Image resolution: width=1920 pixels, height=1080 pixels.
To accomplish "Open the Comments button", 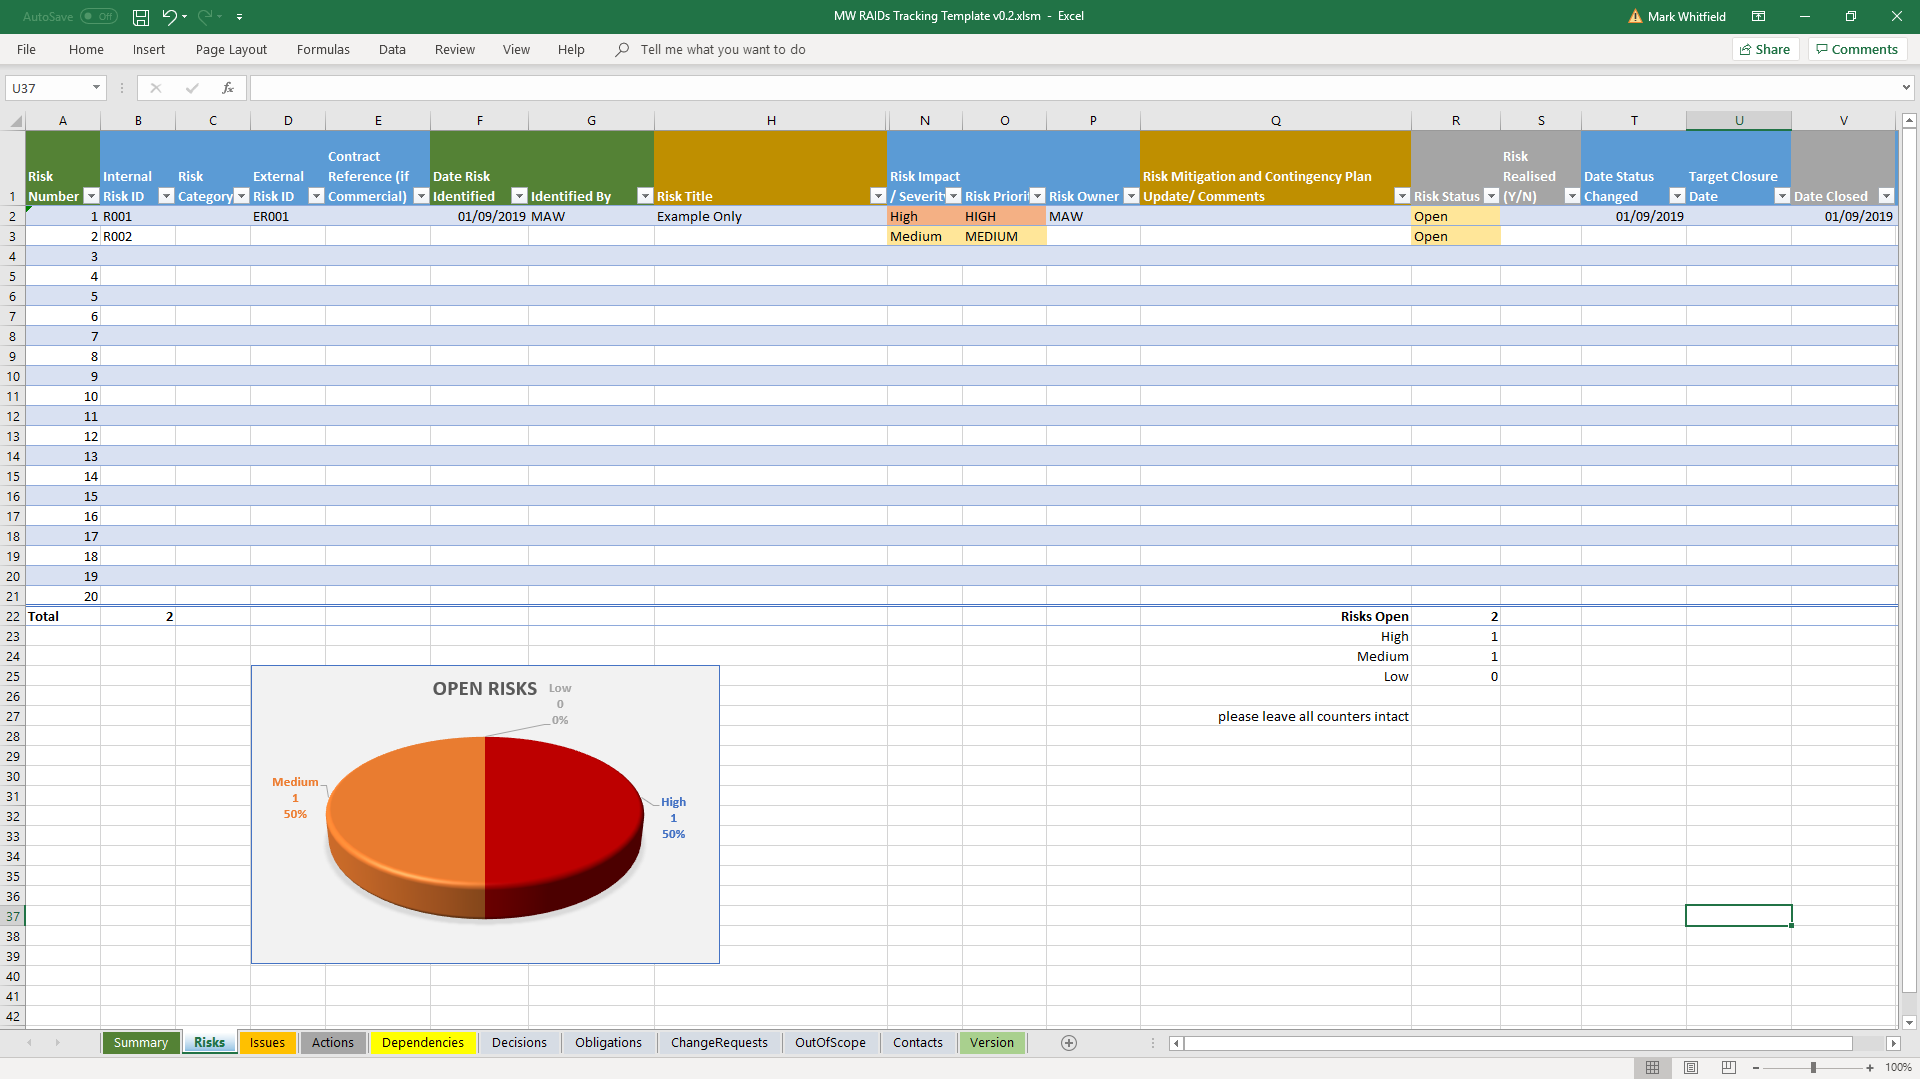I will tap(1857, 49).
